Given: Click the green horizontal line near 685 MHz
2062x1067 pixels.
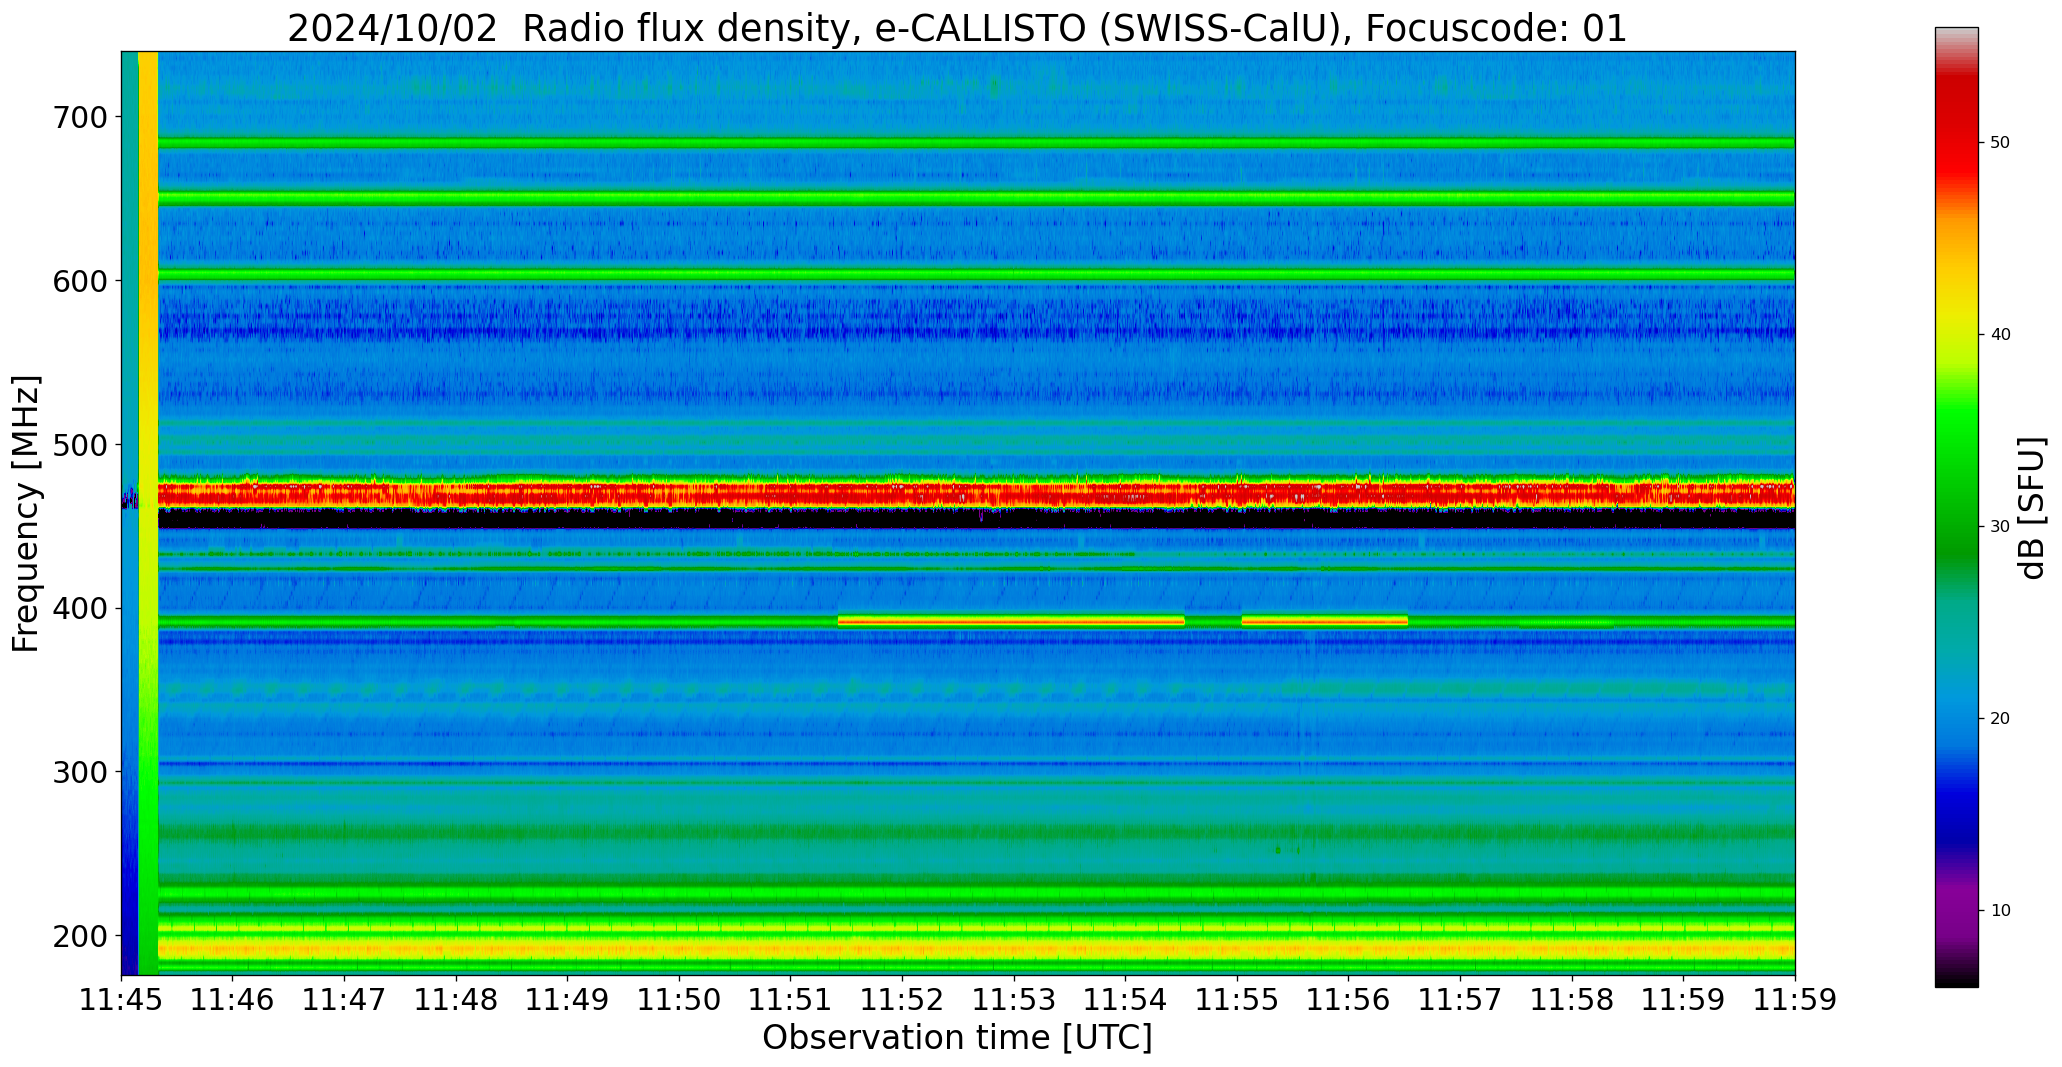Looking at the screenshot, I should coord(976,143).
